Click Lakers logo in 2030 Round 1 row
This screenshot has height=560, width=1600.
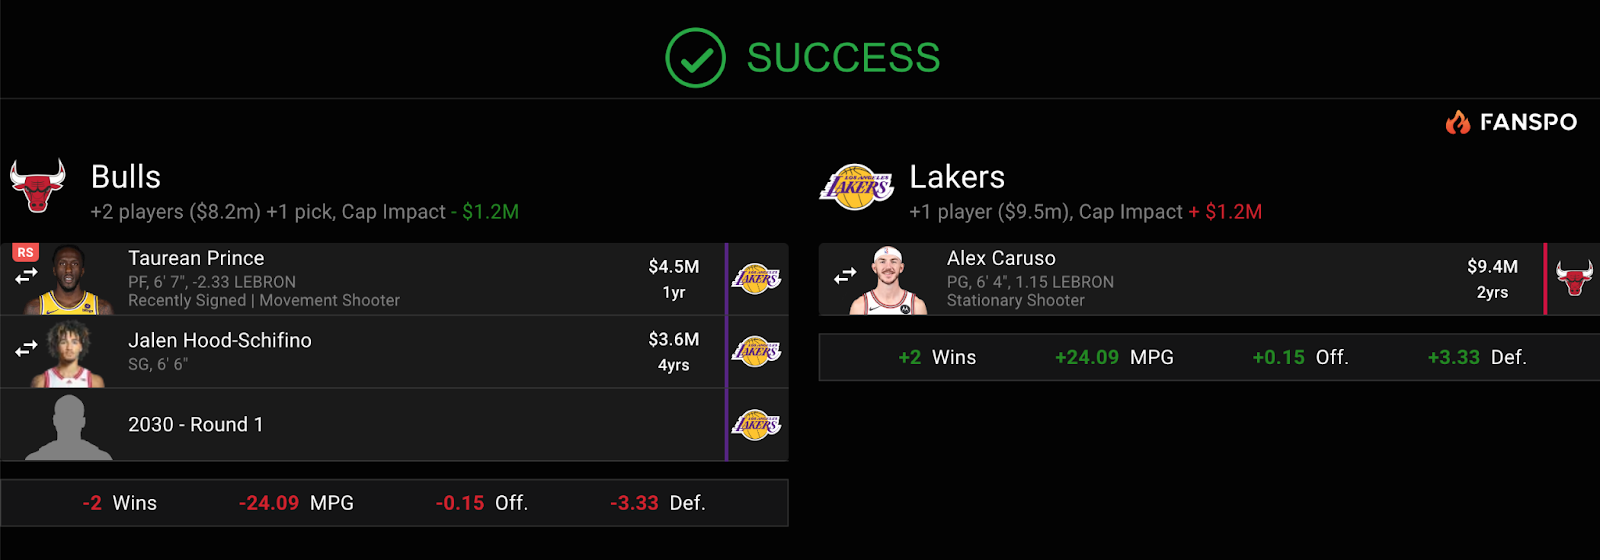(756, 425)
